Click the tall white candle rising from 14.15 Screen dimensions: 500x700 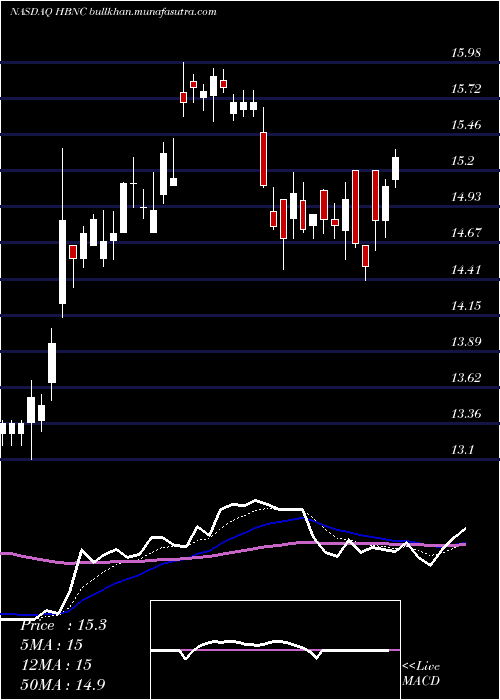(62, 262)
